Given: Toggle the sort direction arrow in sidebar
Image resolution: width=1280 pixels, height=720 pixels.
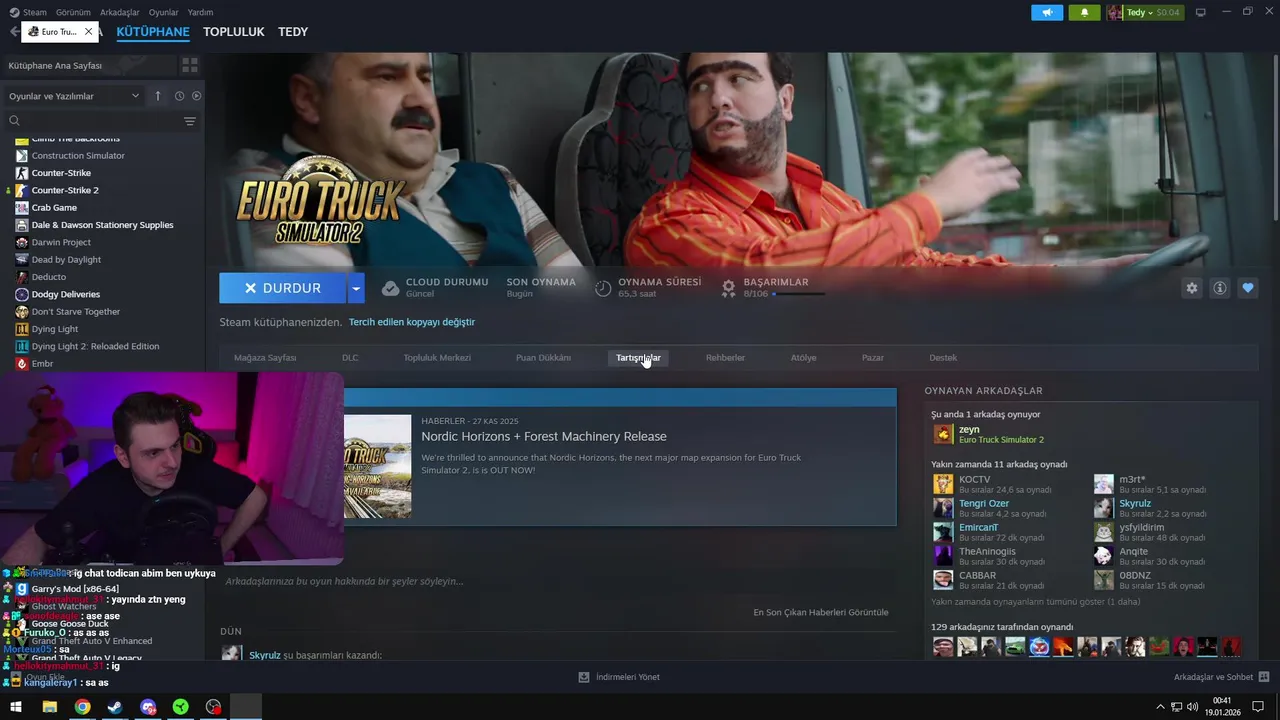Looking at the screenshot, I should 157,96.
